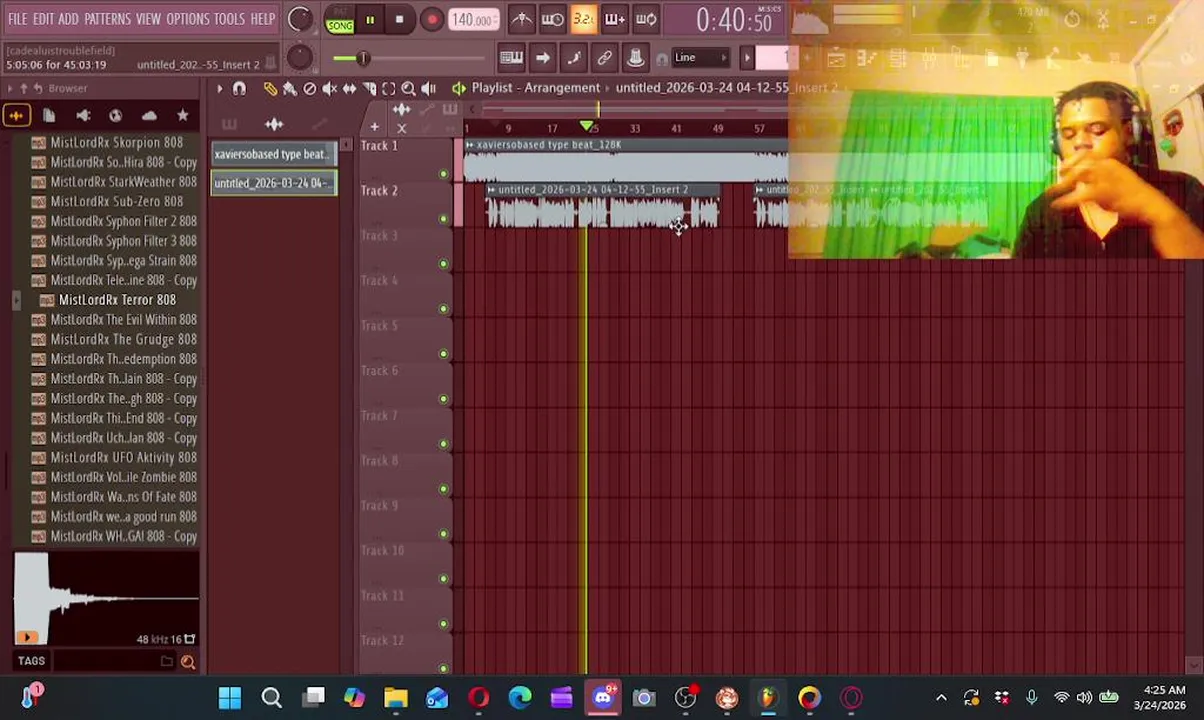Select the Browser cloud tab icon
This screenshot has width=1204, height=720.
pos(149,116)
